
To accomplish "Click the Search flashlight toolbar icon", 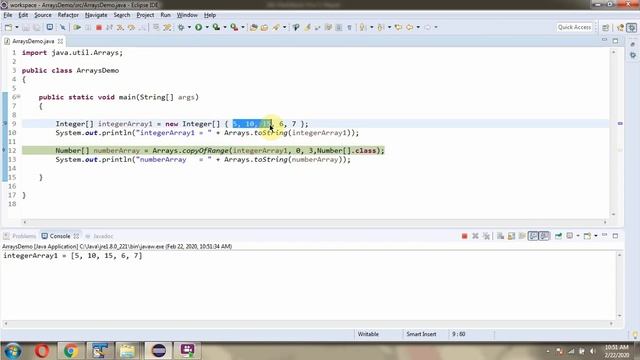I will pyautogui.click(x=276, y=27).
